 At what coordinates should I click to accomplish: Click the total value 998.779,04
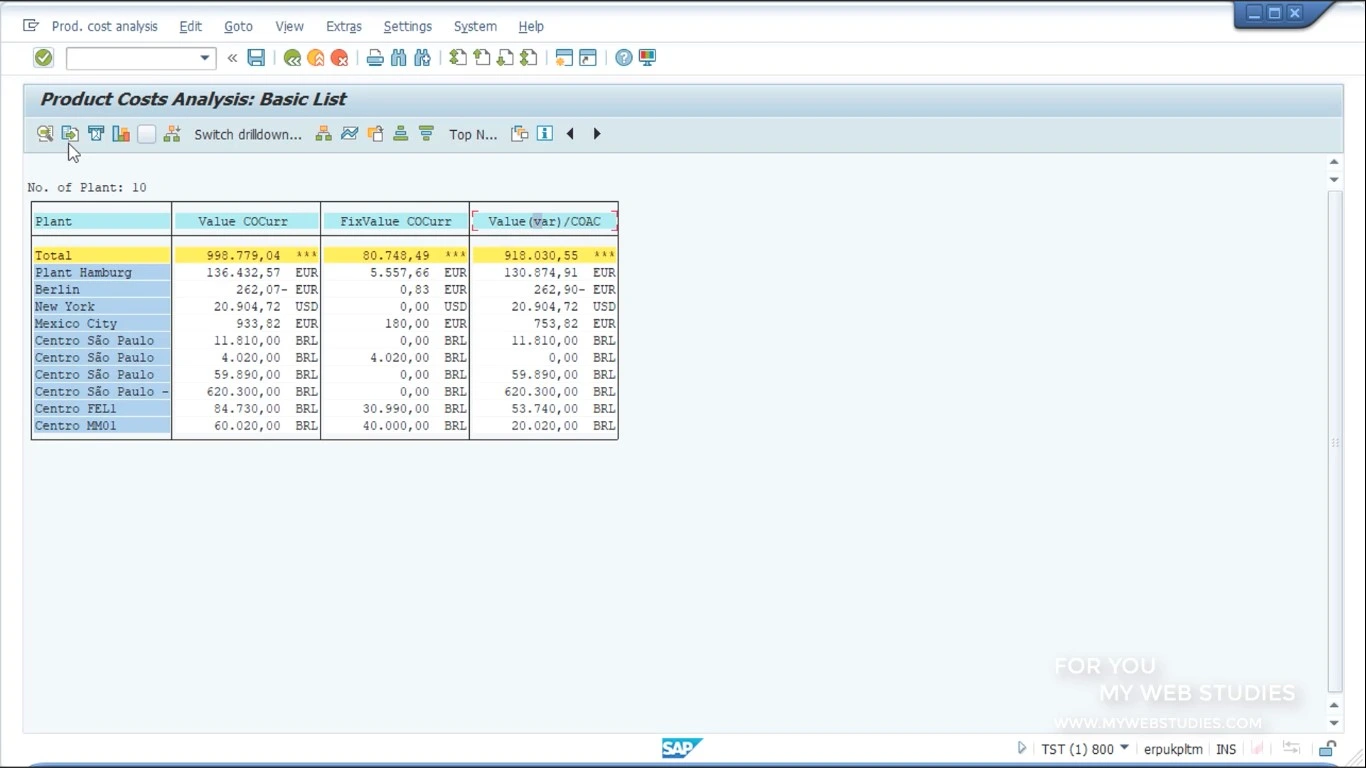tap(243, 255)
